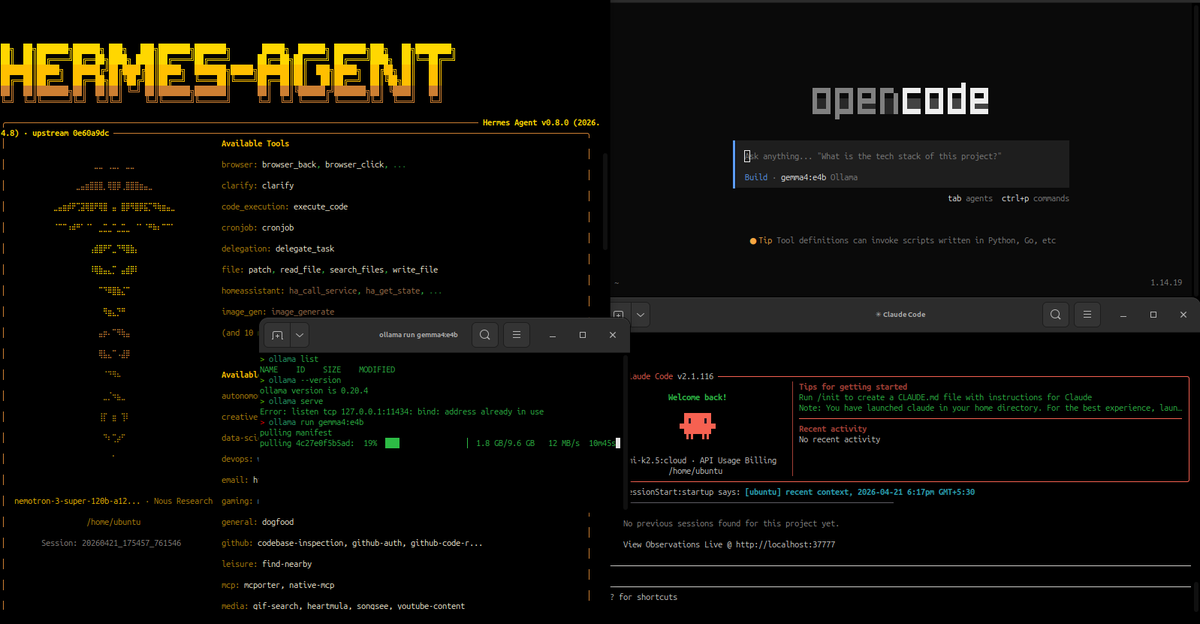Click the 'clarify: clarify' row in Hermes
Screen dimensions: 1200x624
pos(258,185)
